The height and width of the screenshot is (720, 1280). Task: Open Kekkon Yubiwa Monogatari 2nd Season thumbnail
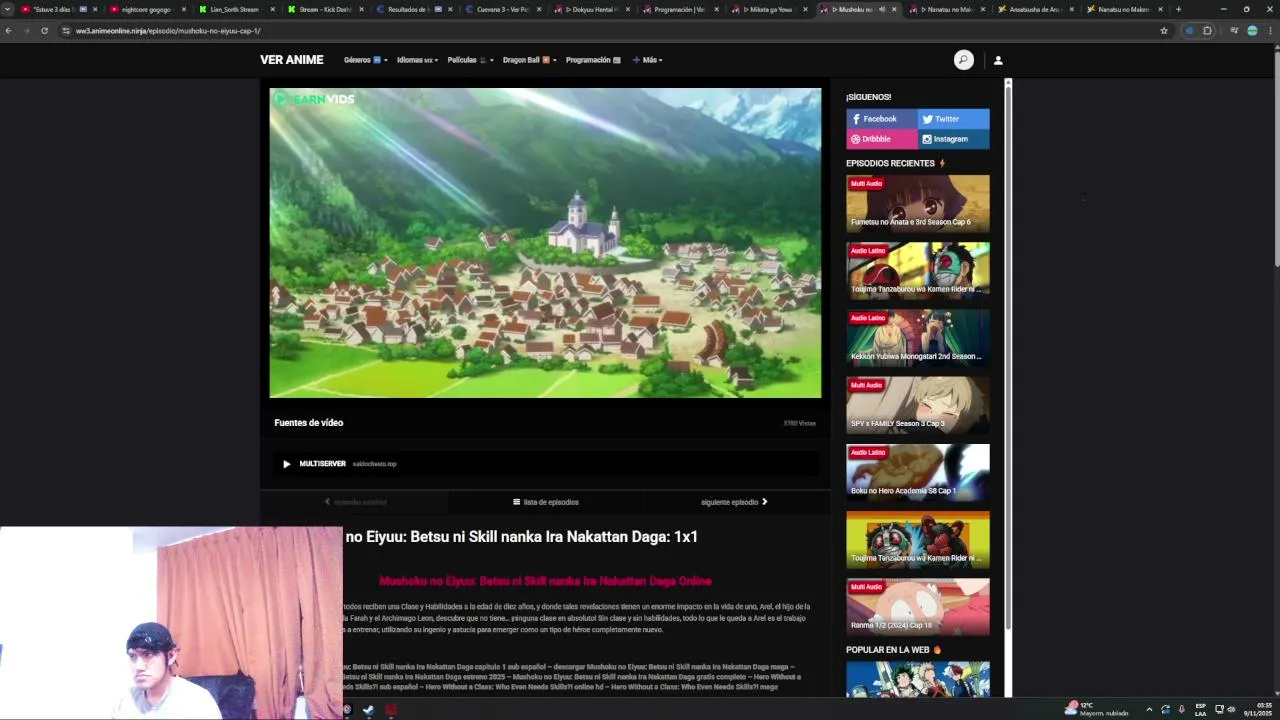(x=918, y=338)
